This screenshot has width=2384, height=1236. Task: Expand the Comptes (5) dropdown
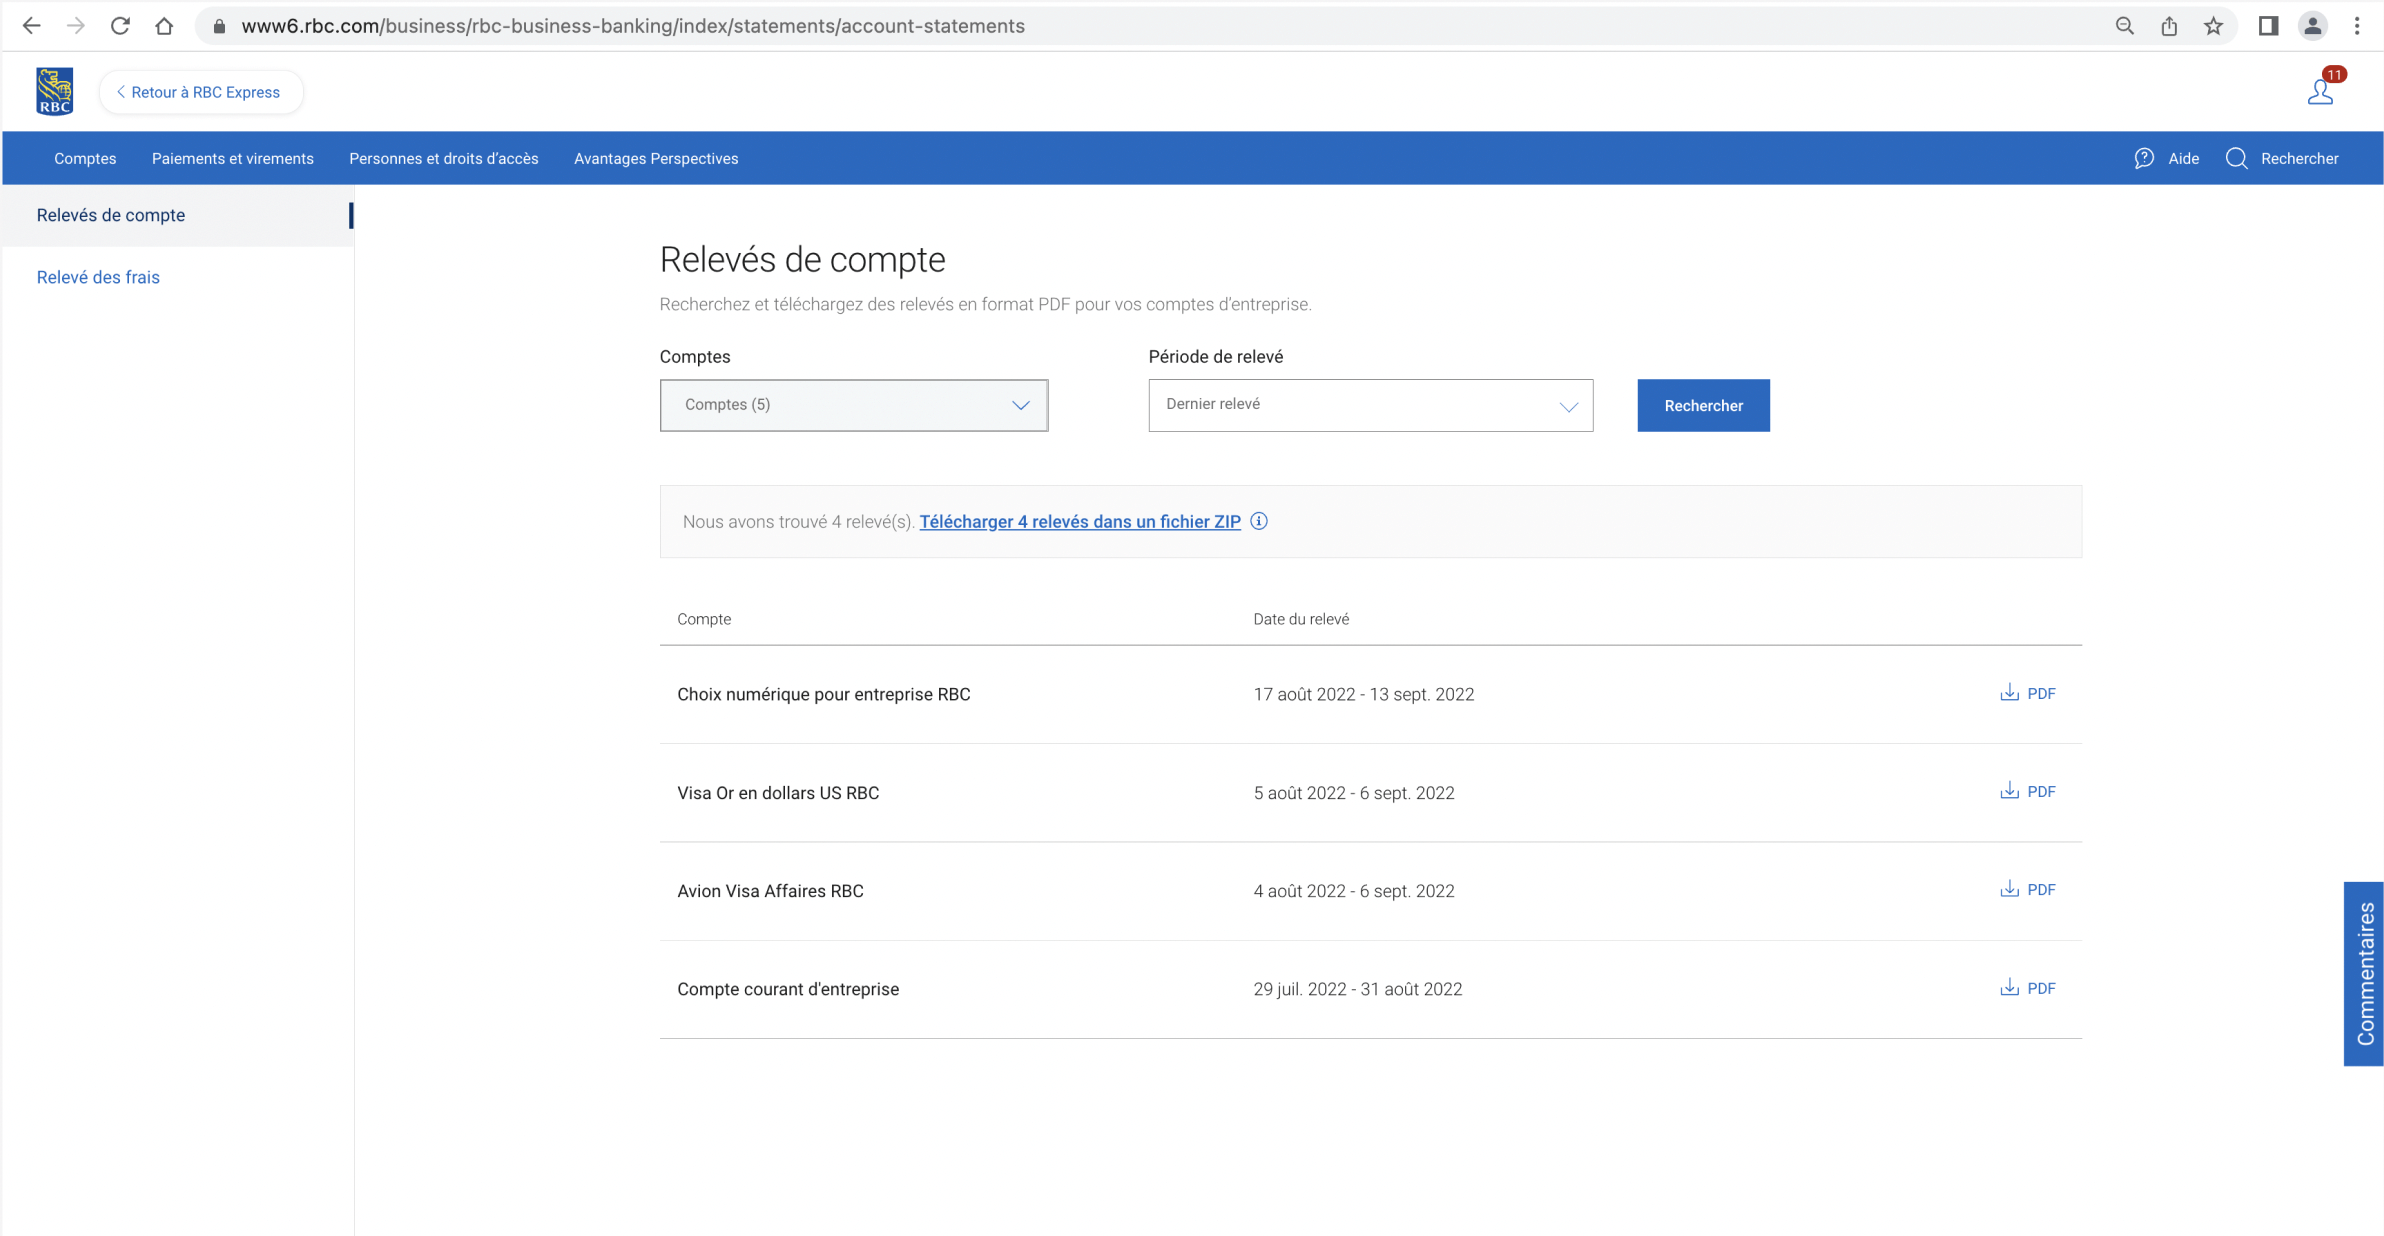[x=853, y=405]
